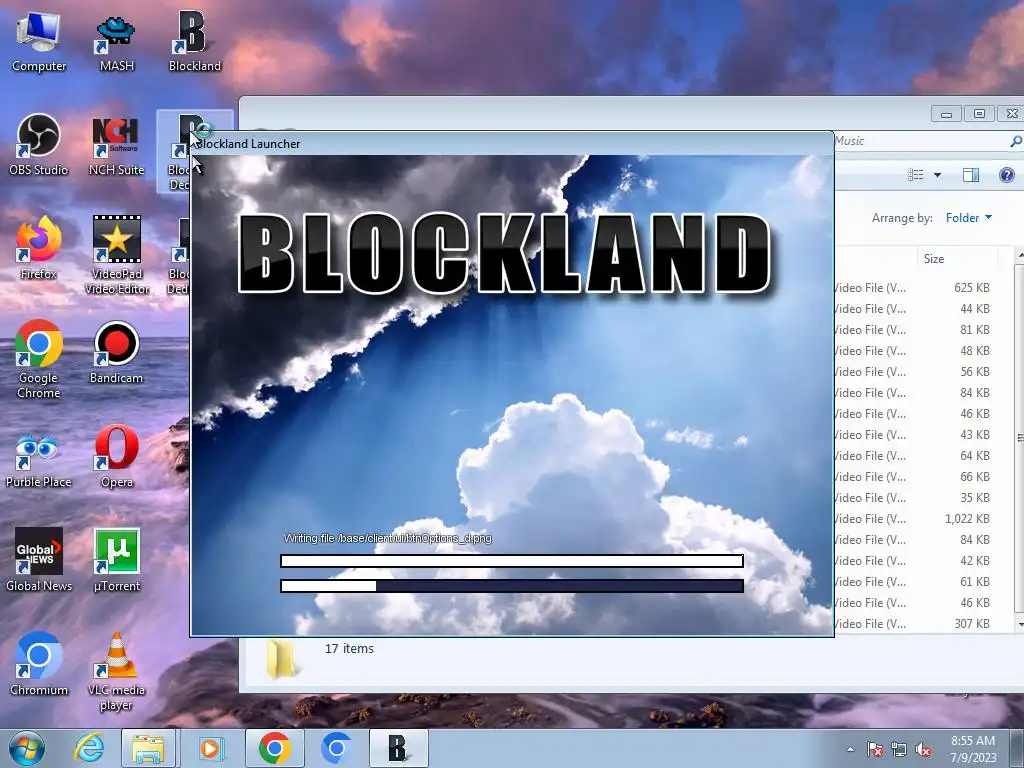Click the taskbar clock showing 8:55 AM
This screenshot has height=768, width=1024.
pos(973,749)
